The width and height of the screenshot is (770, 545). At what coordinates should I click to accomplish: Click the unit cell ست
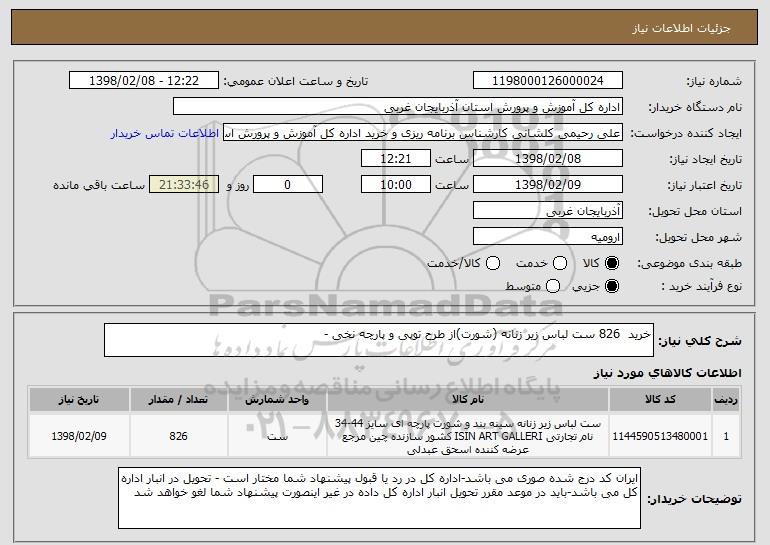[x=277, y=436]
